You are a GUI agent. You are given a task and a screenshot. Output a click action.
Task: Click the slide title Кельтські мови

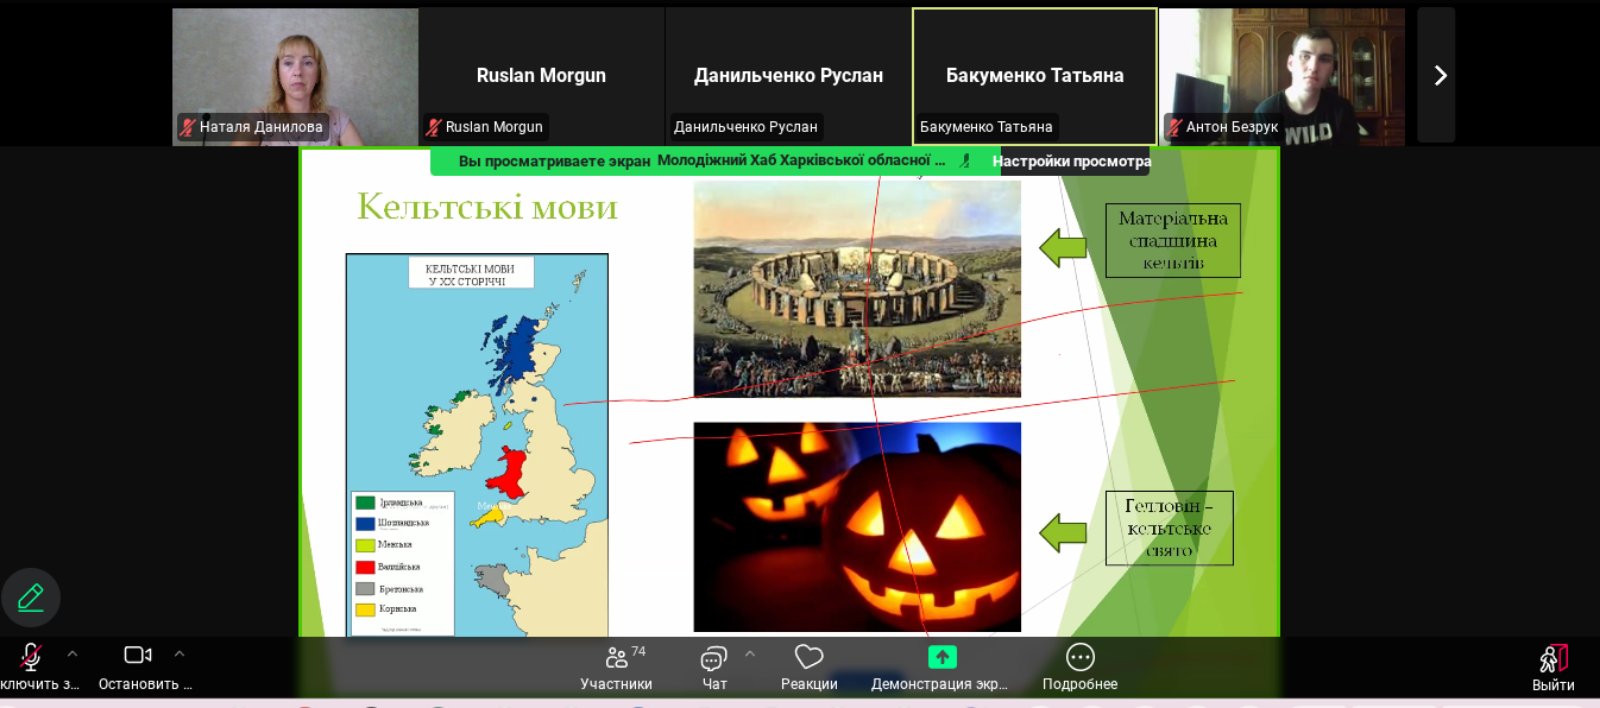[487, 207]
